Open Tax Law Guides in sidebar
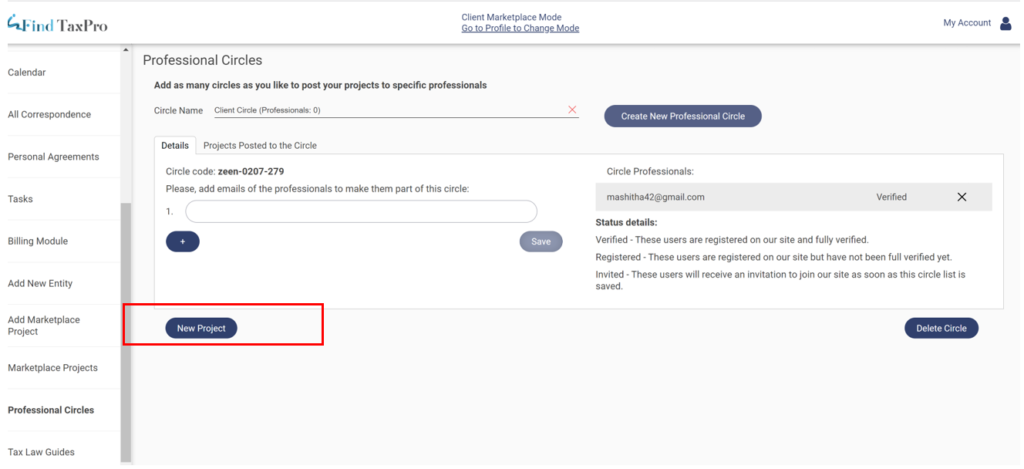Screen dimensions: 1024x469 [41, 452]
